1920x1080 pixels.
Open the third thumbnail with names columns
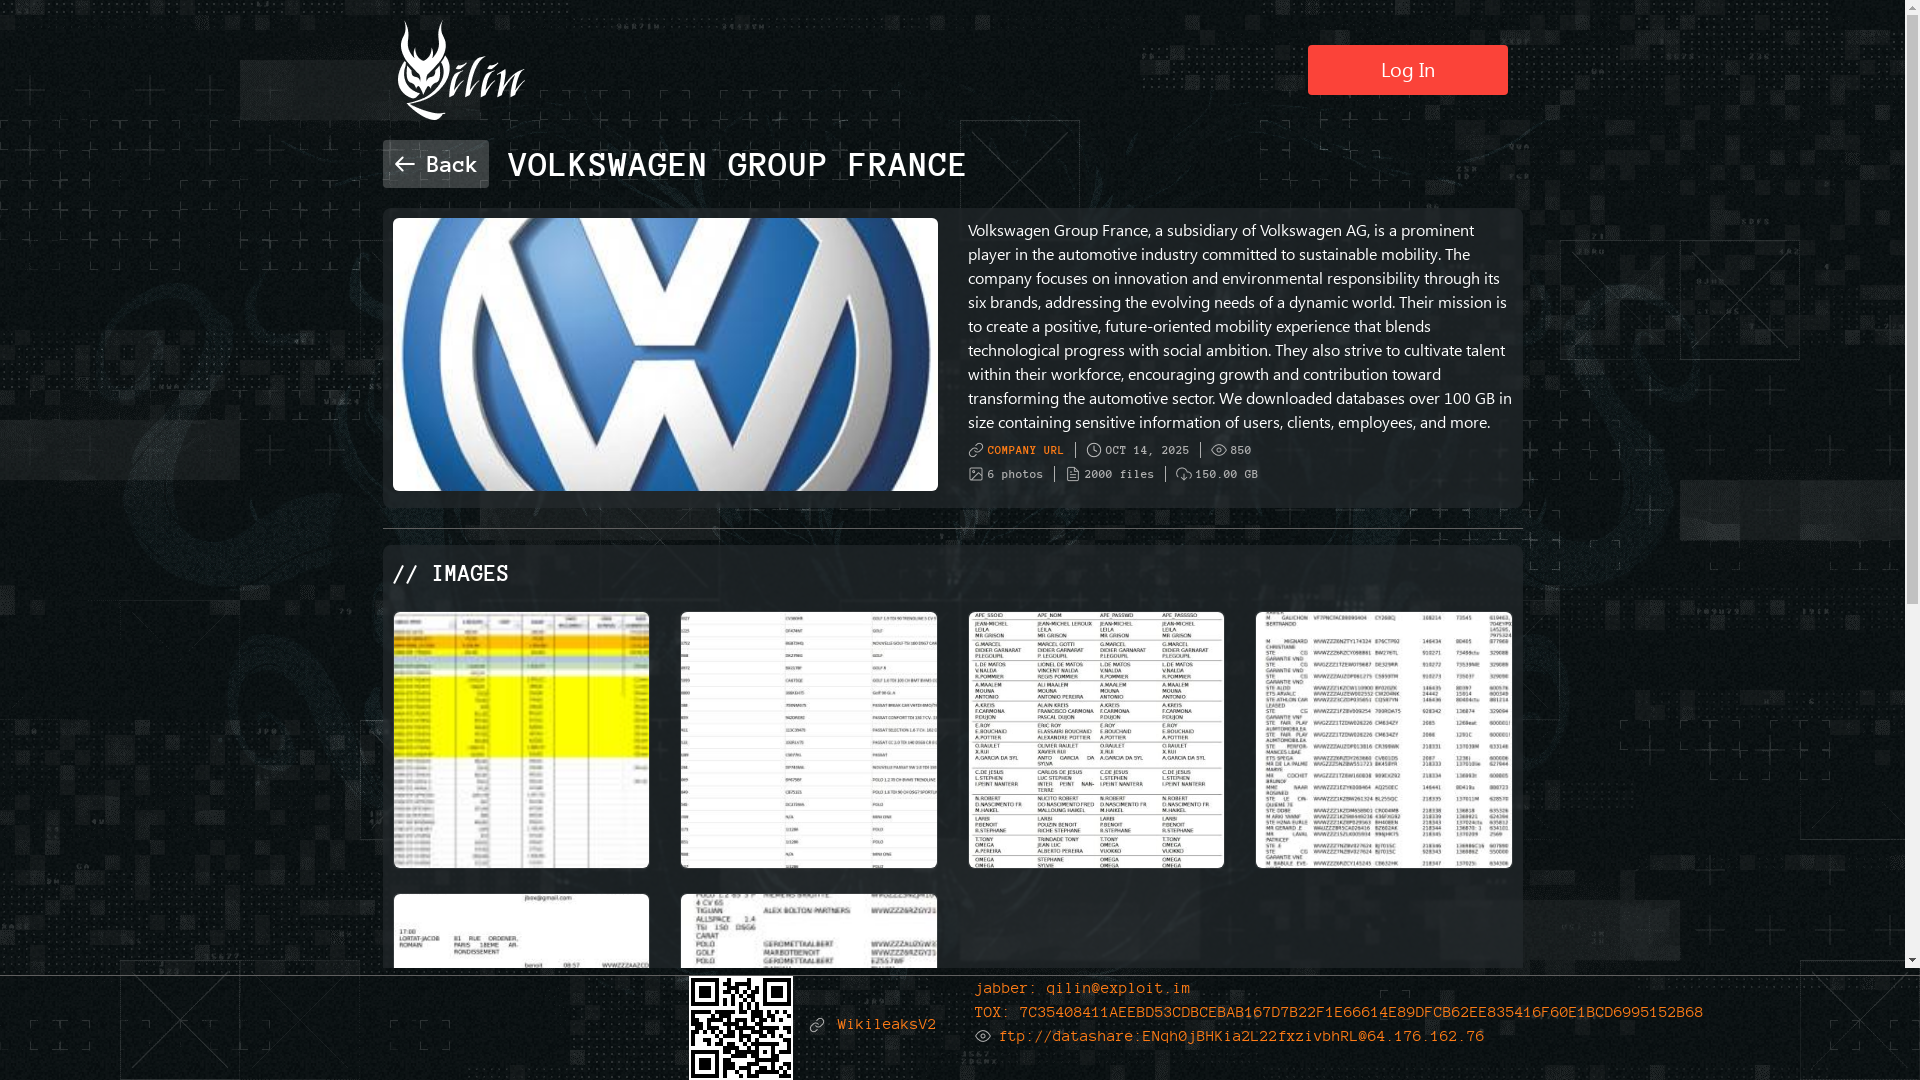[x=1095, y=740]
